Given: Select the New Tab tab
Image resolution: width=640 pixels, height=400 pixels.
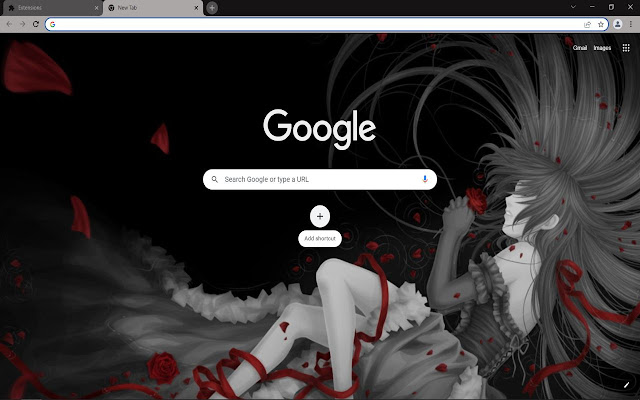Looking at the screenshot, I should pos(153,8).
